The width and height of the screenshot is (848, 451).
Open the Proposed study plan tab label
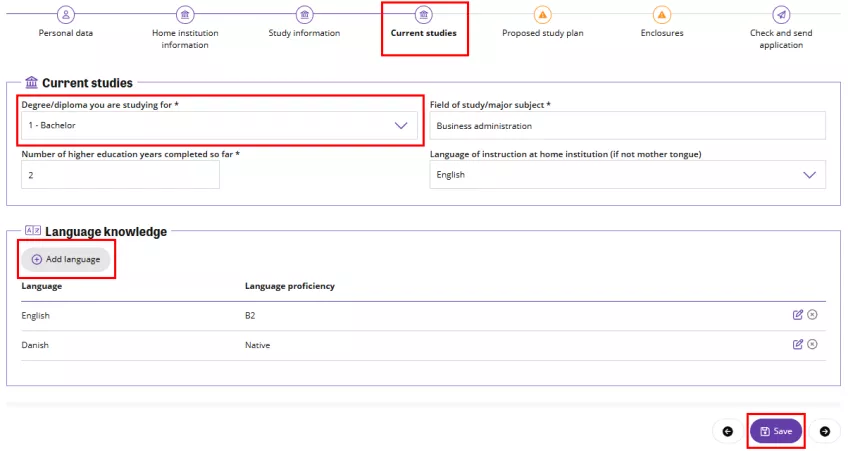pyautogui.click(x=542, y=33)
